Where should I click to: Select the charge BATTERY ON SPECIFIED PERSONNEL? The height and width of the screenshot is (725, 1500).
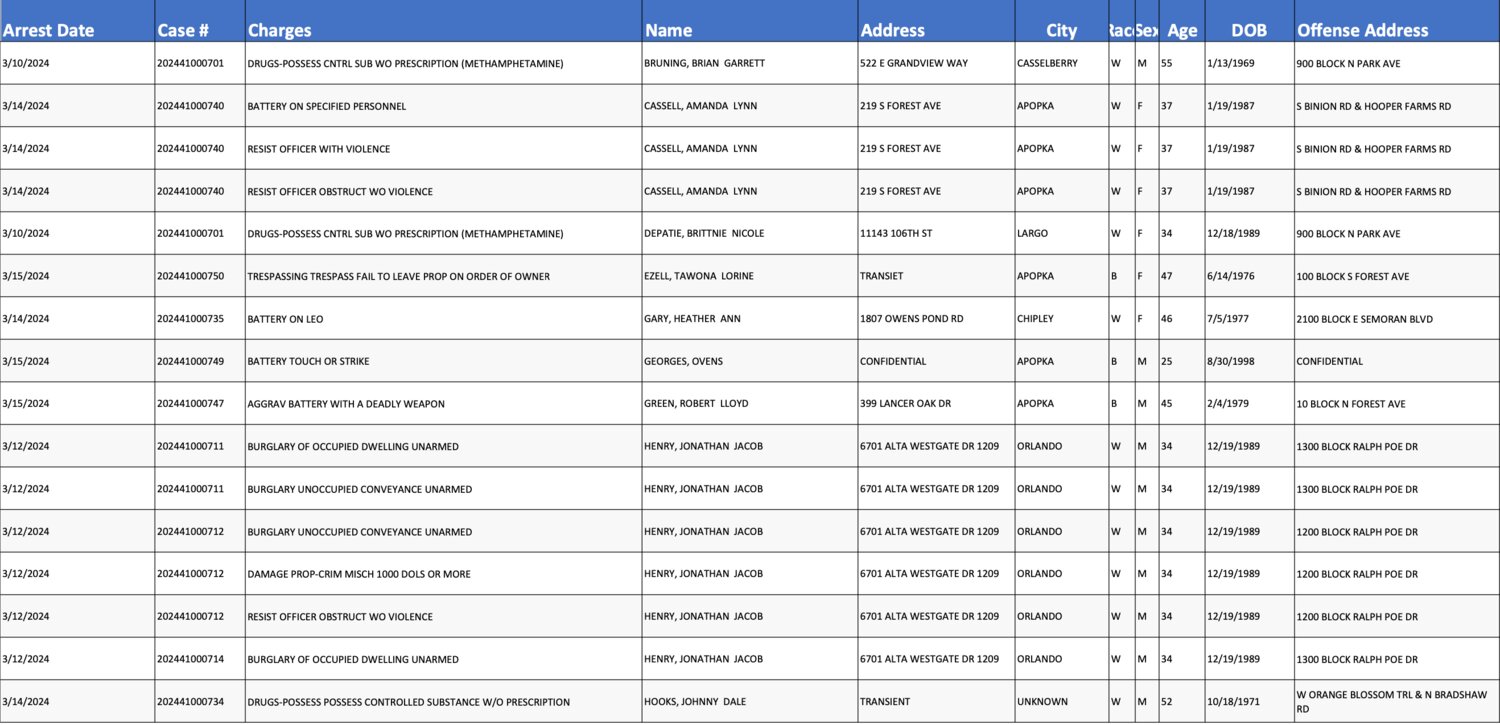click(327, 106)
